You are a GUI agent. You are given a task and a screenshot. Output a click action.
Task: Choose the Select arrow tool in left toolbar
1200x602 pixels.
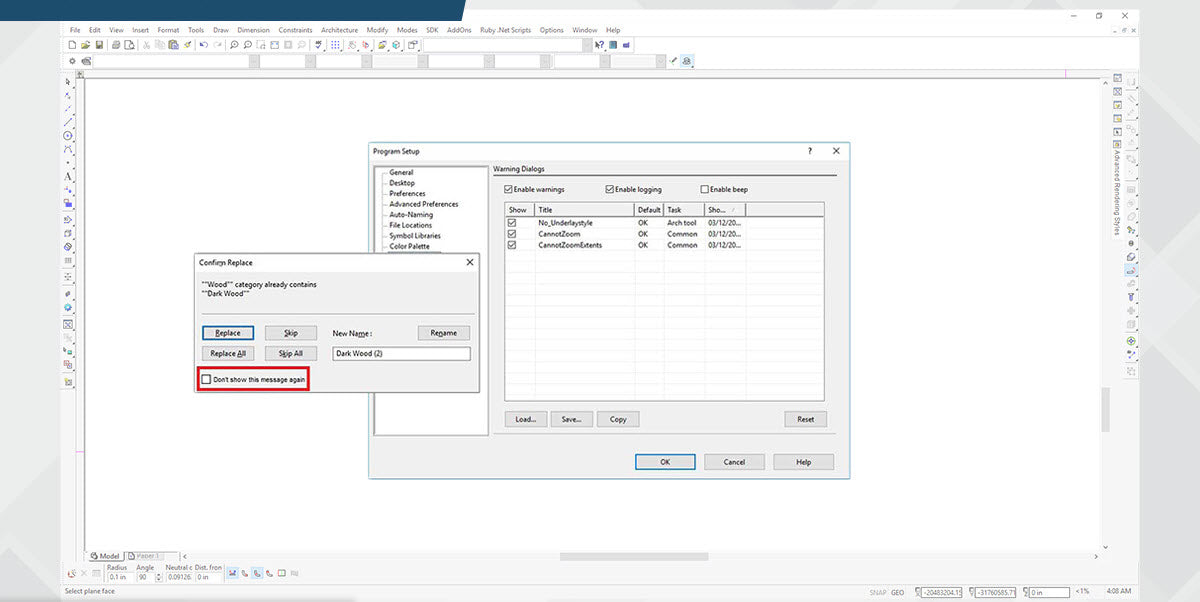point(68,82)
